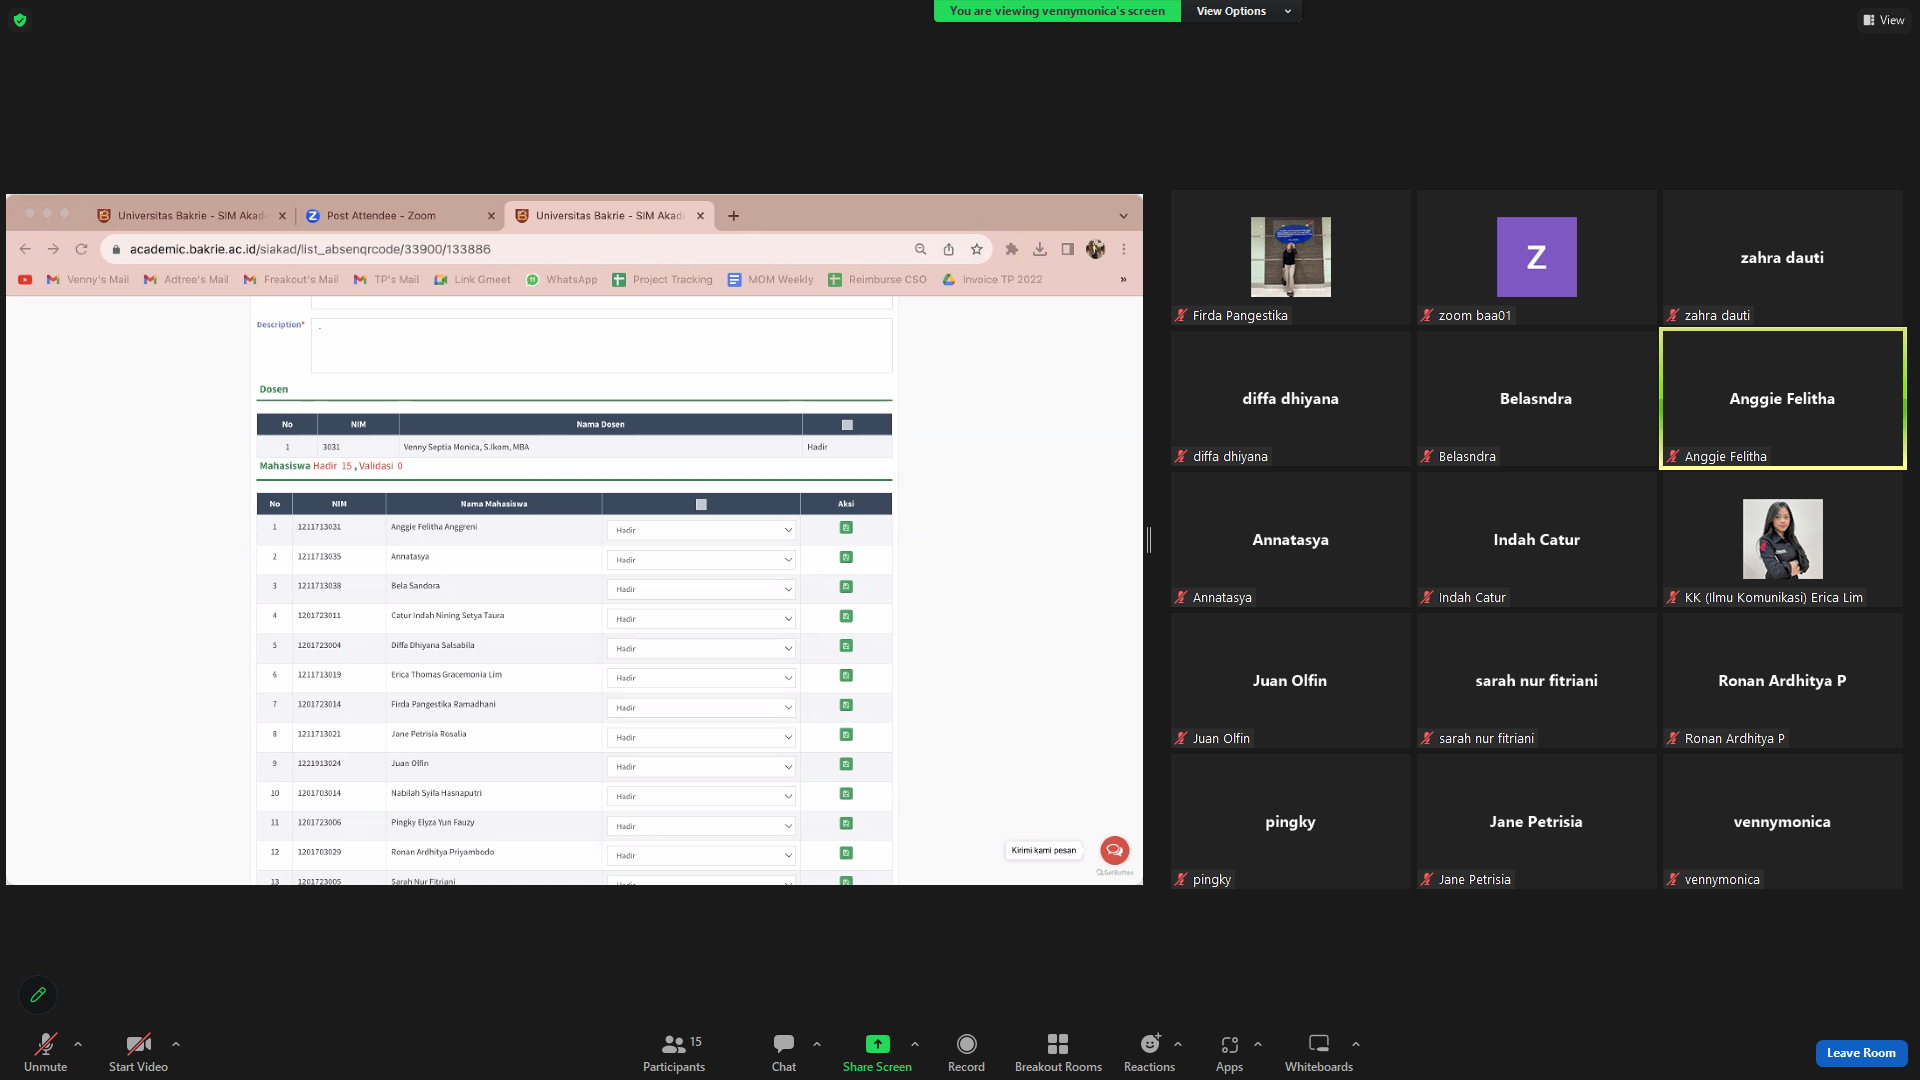Open attendance dropdown for Erica Thomas Gracemonia Lim
This screenshot has width=1920, height=1080.
click(x=701, y=678)
